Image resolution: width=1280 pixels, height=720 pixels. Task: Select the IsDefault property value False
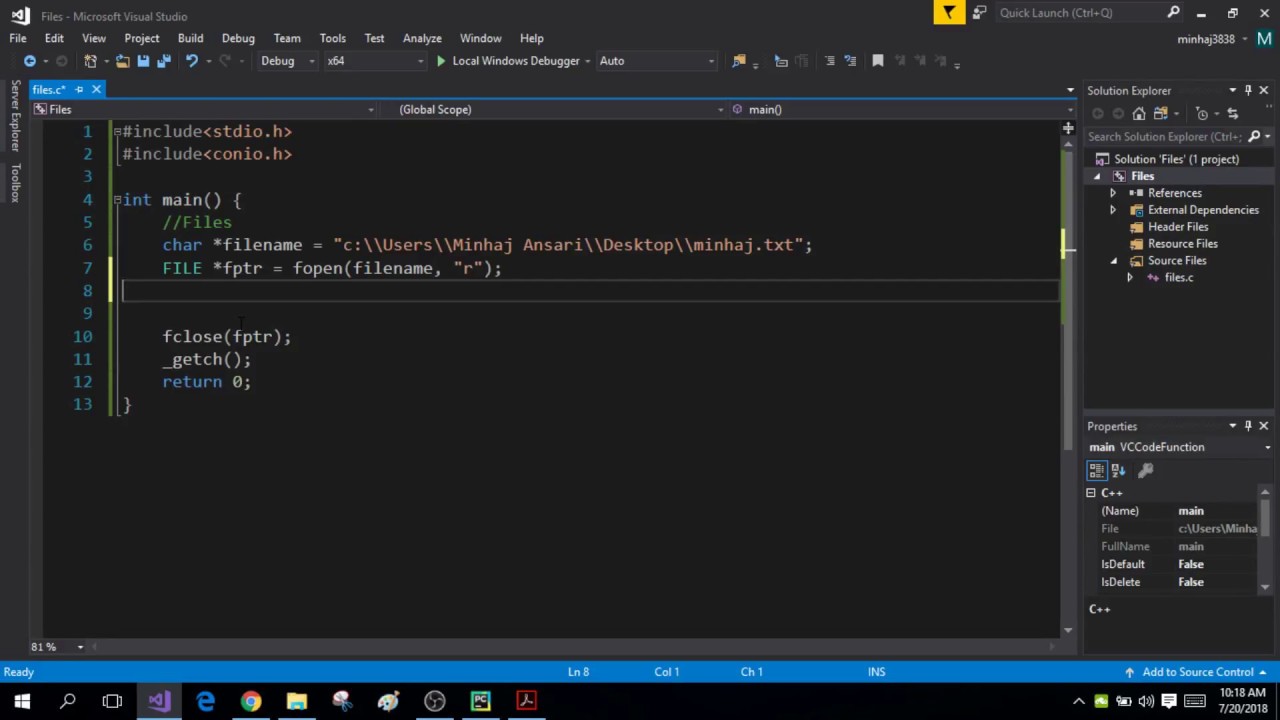tap(1190, 564)
